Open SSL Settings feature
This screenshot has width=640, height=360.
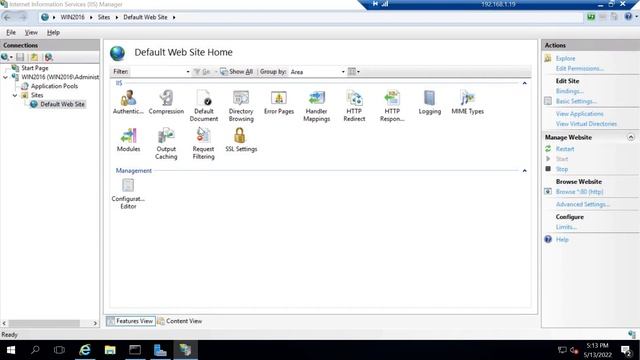click(241, 140)
